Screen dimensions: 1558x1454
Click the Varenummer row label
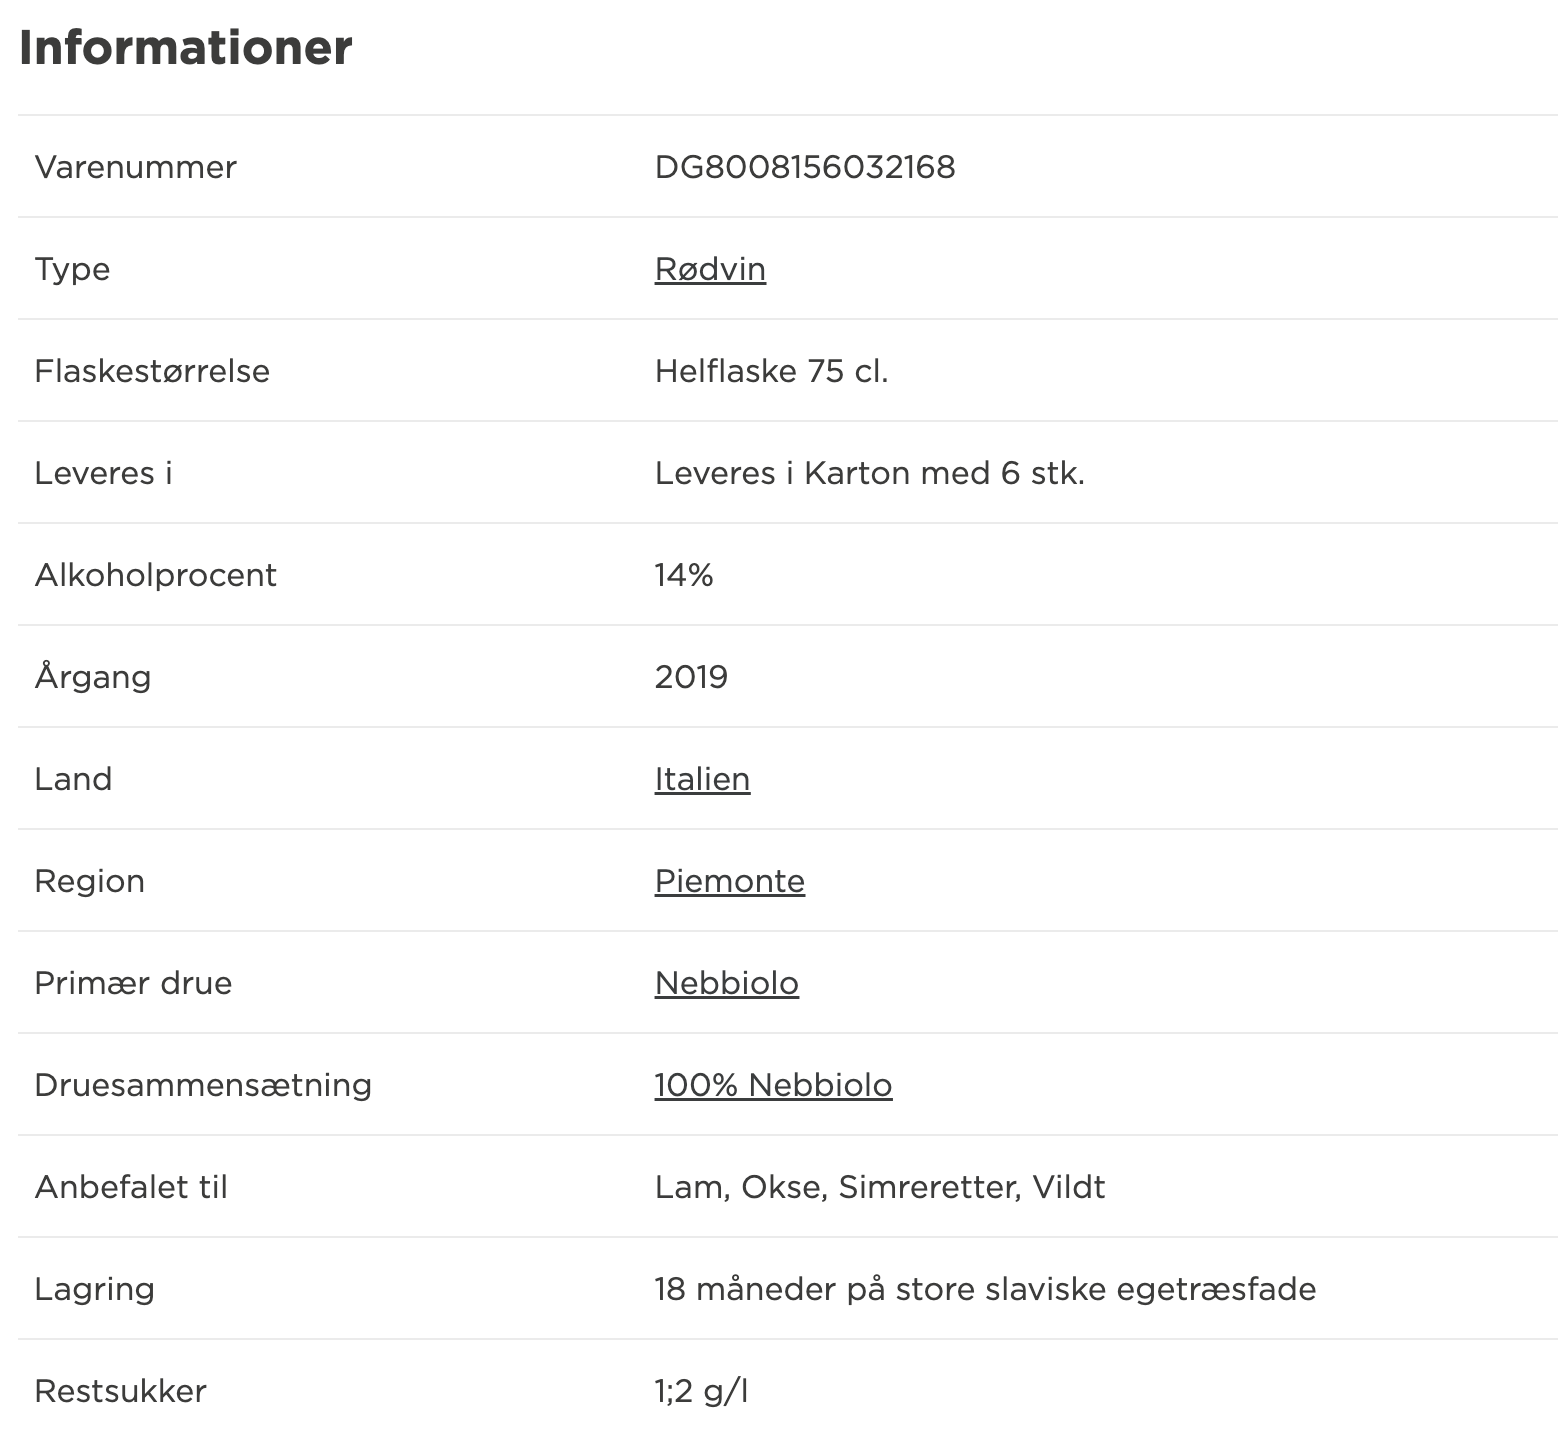tap(136, 167)
